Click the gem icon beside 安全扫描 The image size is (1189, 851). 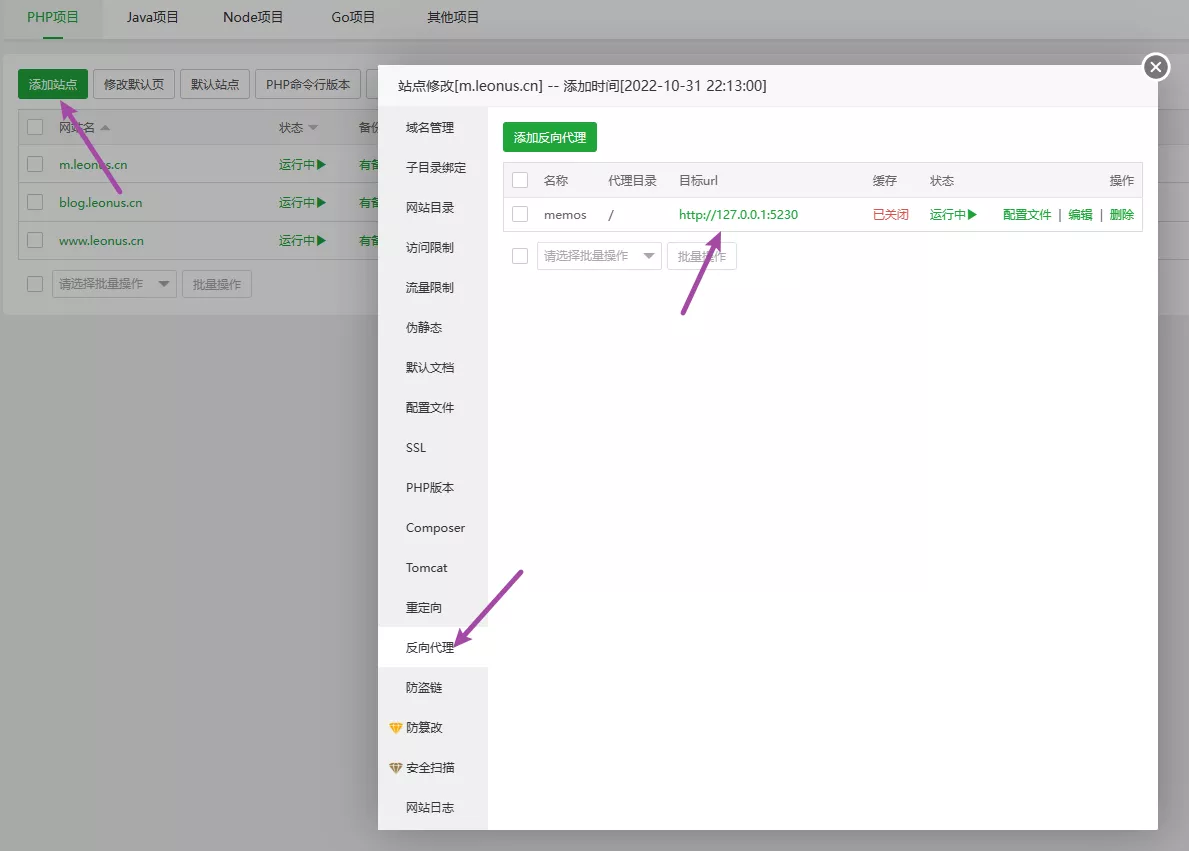(396, 768)
